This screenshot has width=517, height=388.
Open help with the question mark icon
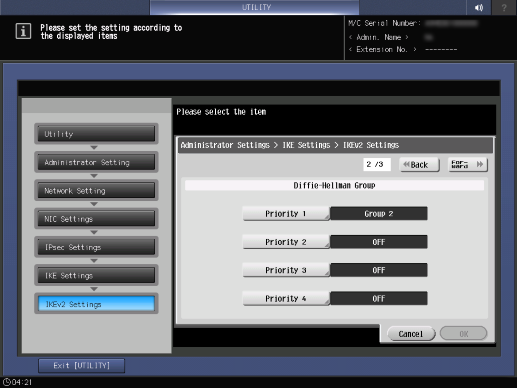click(x=504, y=7)
